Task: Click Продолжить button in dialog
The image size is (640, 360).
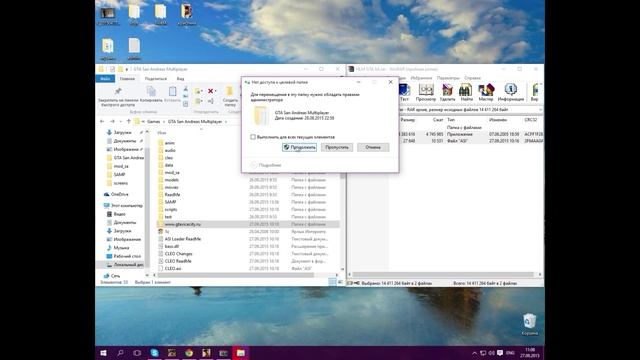Action: [299, 147]
